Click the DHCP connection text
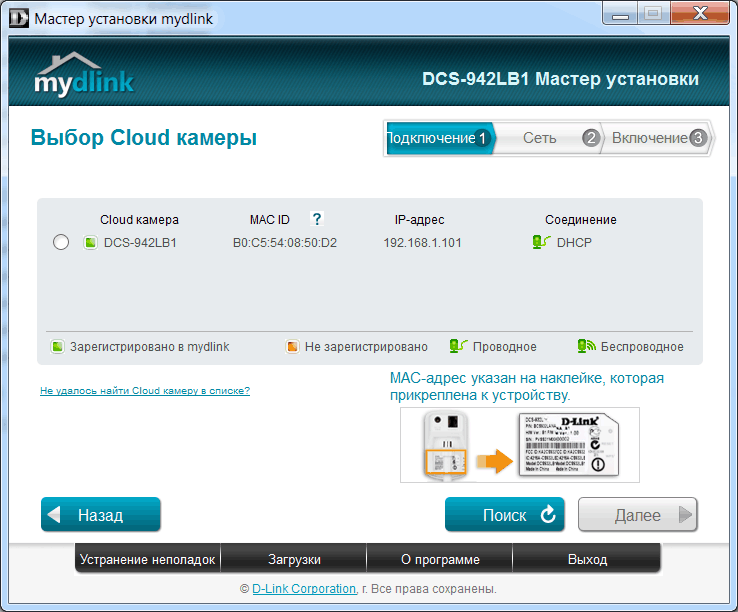Screen dimensions: 738x612 574,243
